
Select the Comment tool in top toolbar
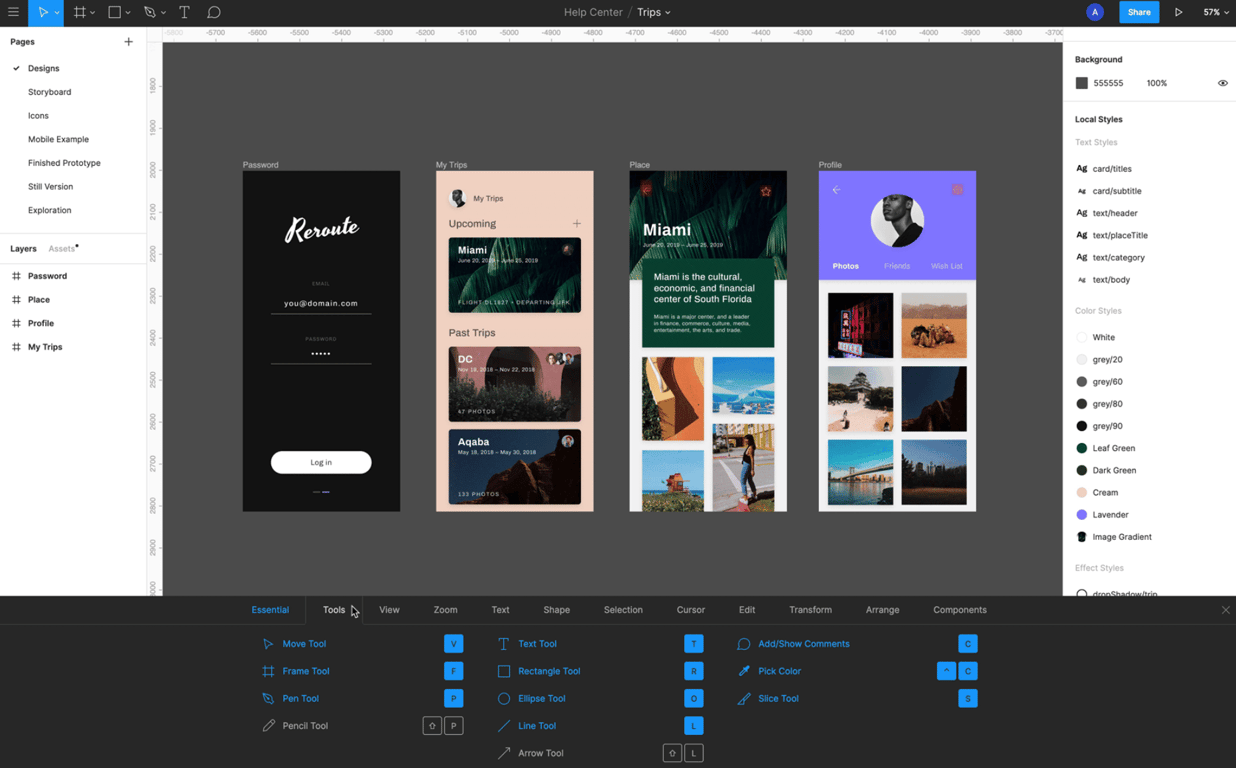point(214,12)
